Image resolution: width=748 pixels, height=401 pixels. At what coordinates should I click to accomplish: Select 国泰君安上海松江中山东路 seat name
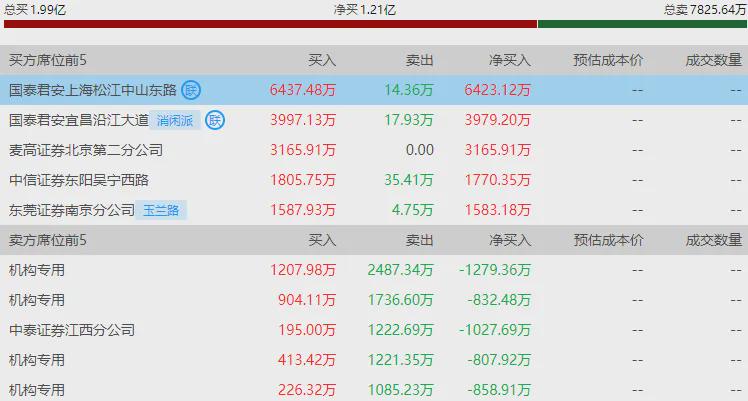93,90
